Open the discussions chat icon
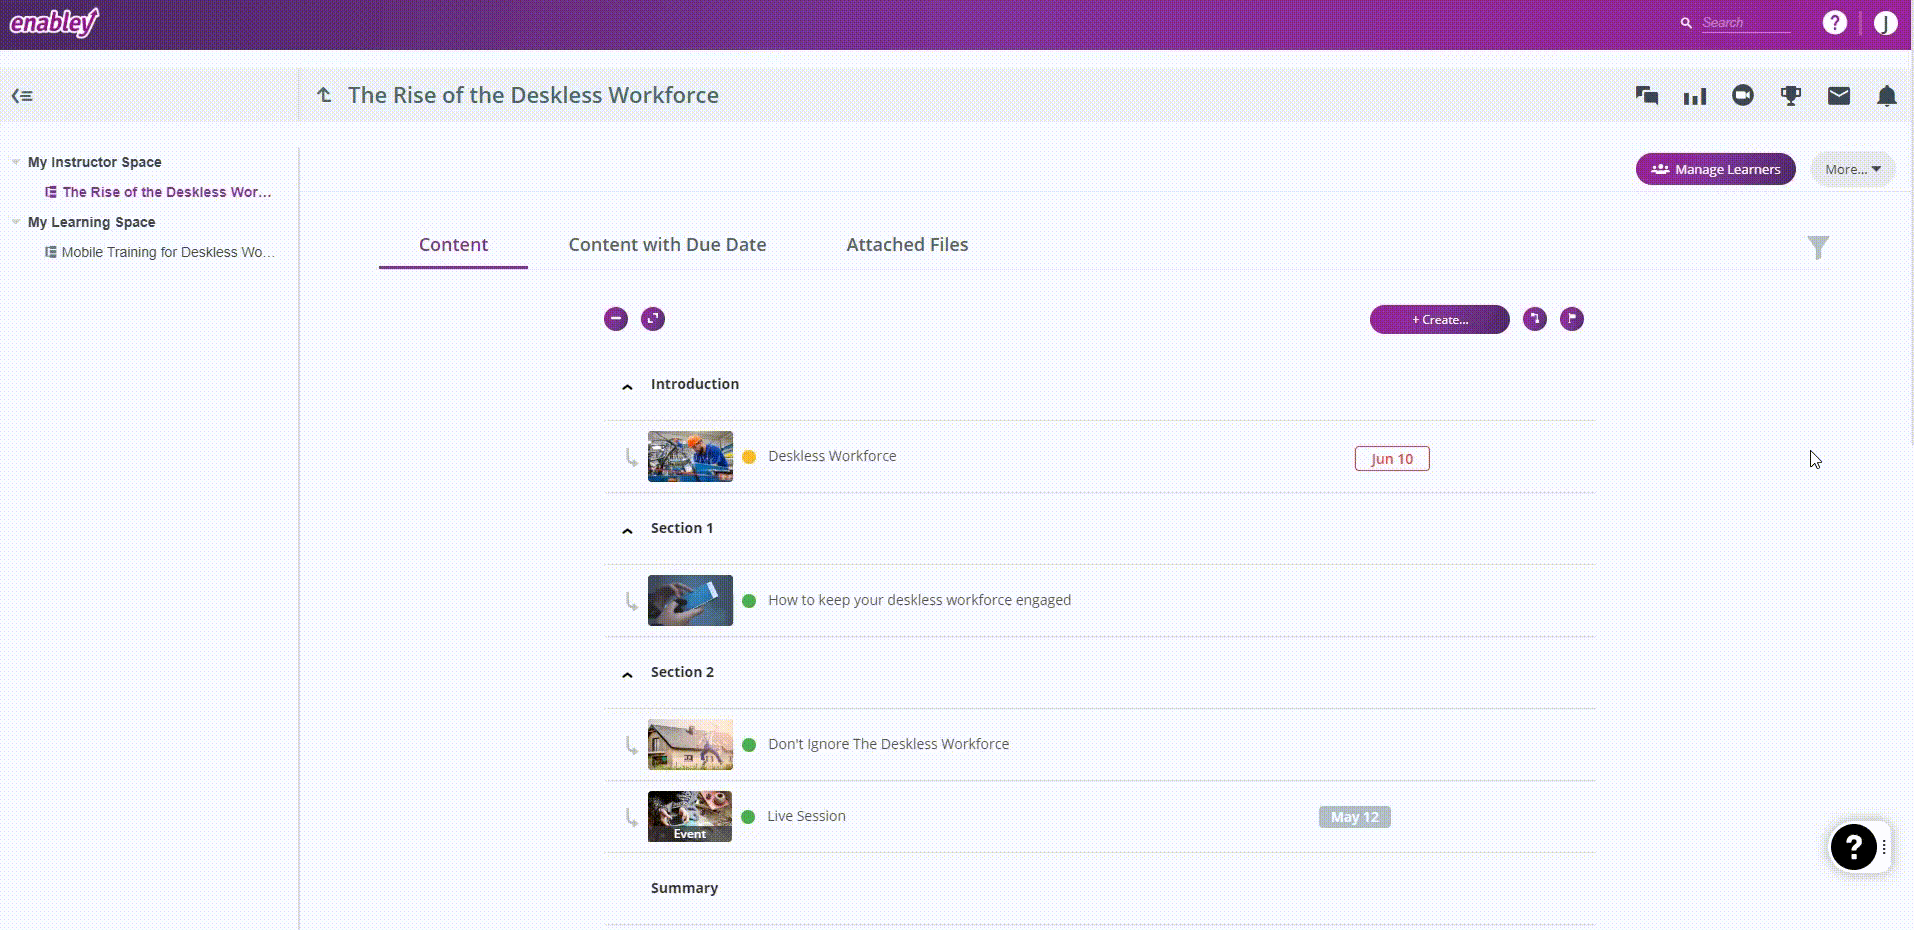Viewport: 1914px width, 930px height. (x=1646, y=96)
